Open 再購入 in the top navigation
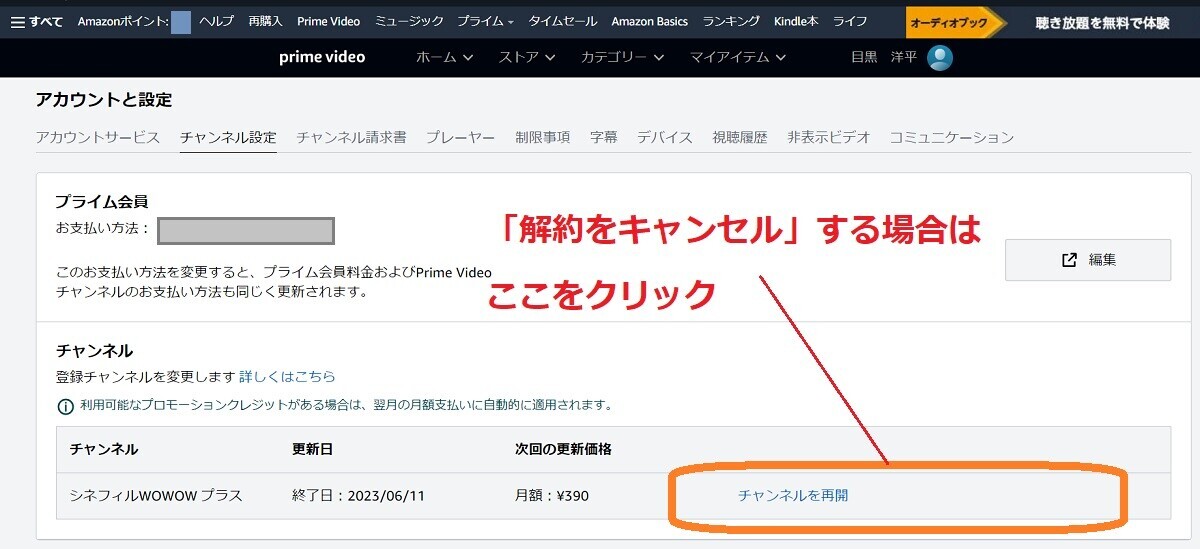 point(265,21)
